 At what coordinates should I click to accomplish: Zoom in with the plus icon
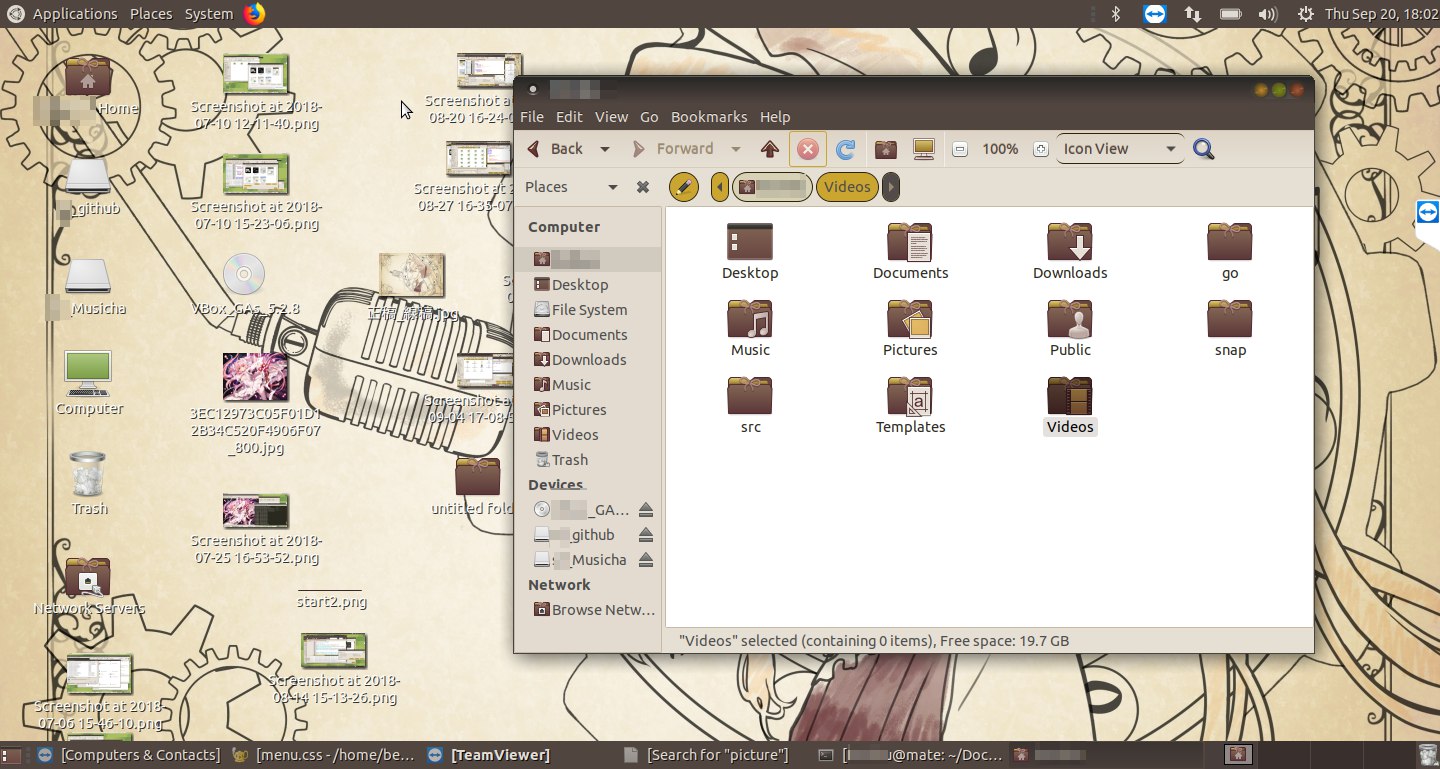[1040, 149]
